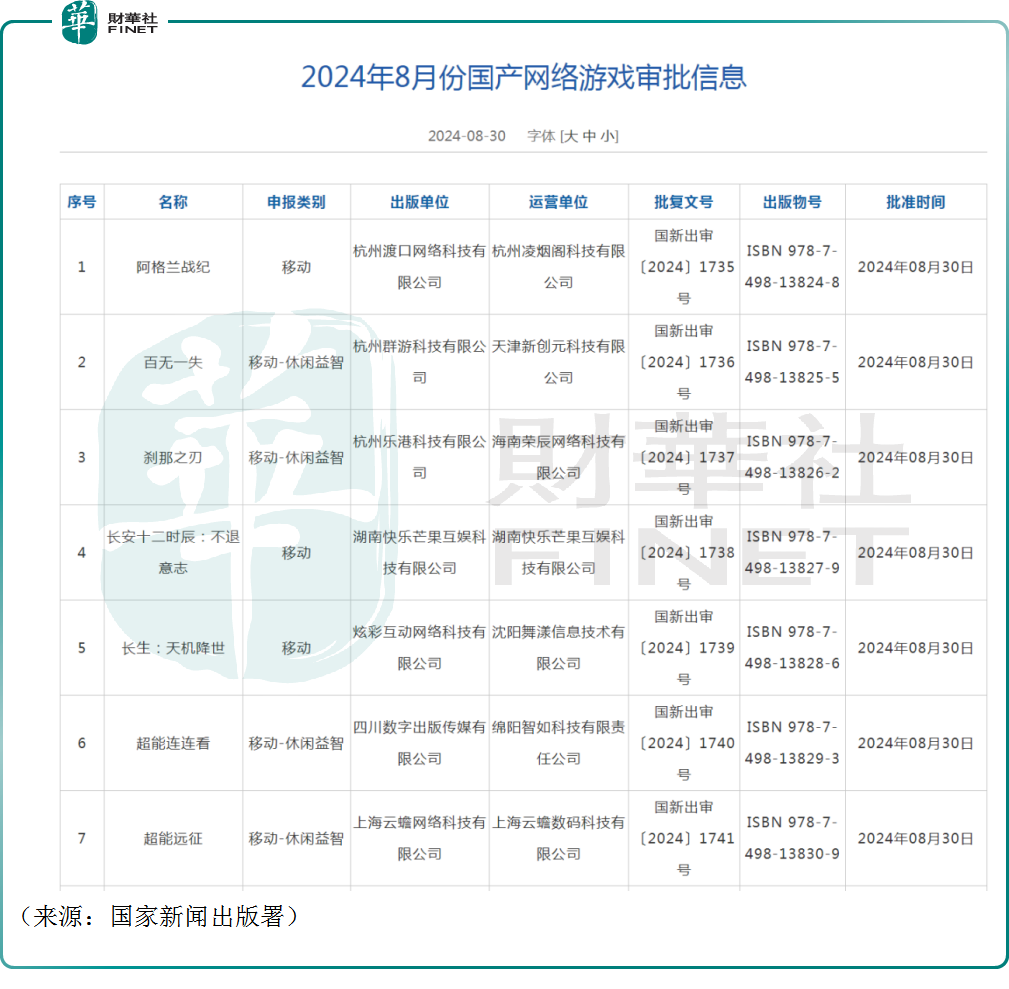
Task: Click the 出版物号 column header
Action: click(x=792, y=202)
